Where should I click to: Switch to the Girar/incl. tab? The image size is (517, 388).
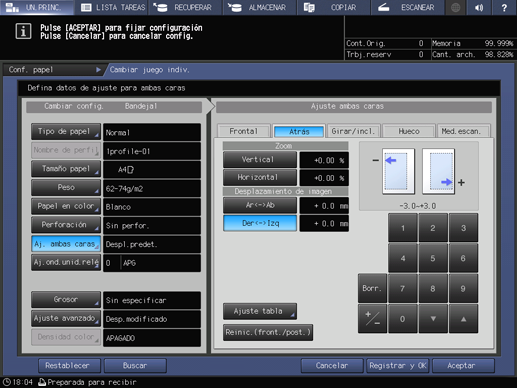coord(353,131)
